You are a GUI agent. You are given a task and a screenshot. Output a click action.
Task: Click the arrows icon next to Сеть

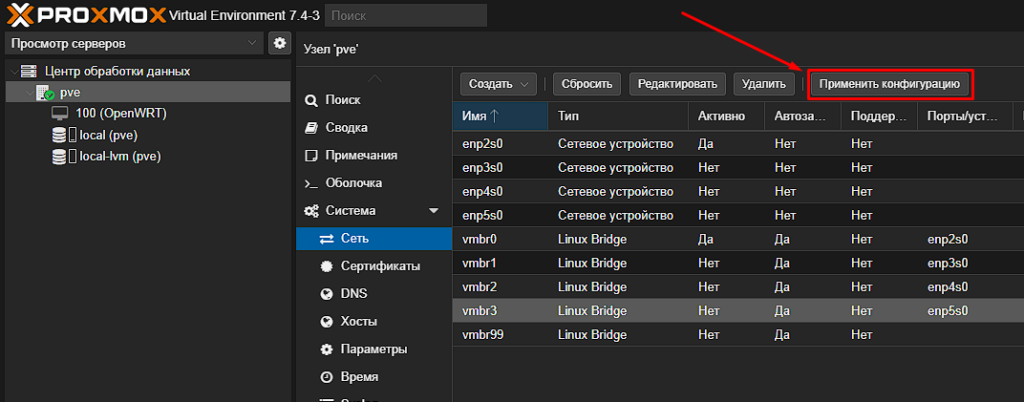tap(327, 239)
